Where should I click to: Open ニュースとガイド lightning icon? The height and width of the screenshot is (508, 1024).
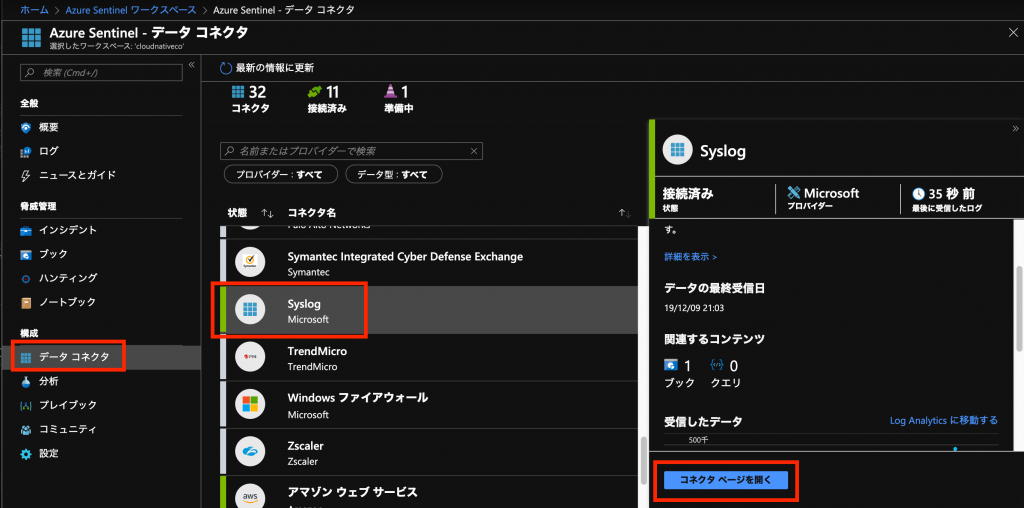26,176
